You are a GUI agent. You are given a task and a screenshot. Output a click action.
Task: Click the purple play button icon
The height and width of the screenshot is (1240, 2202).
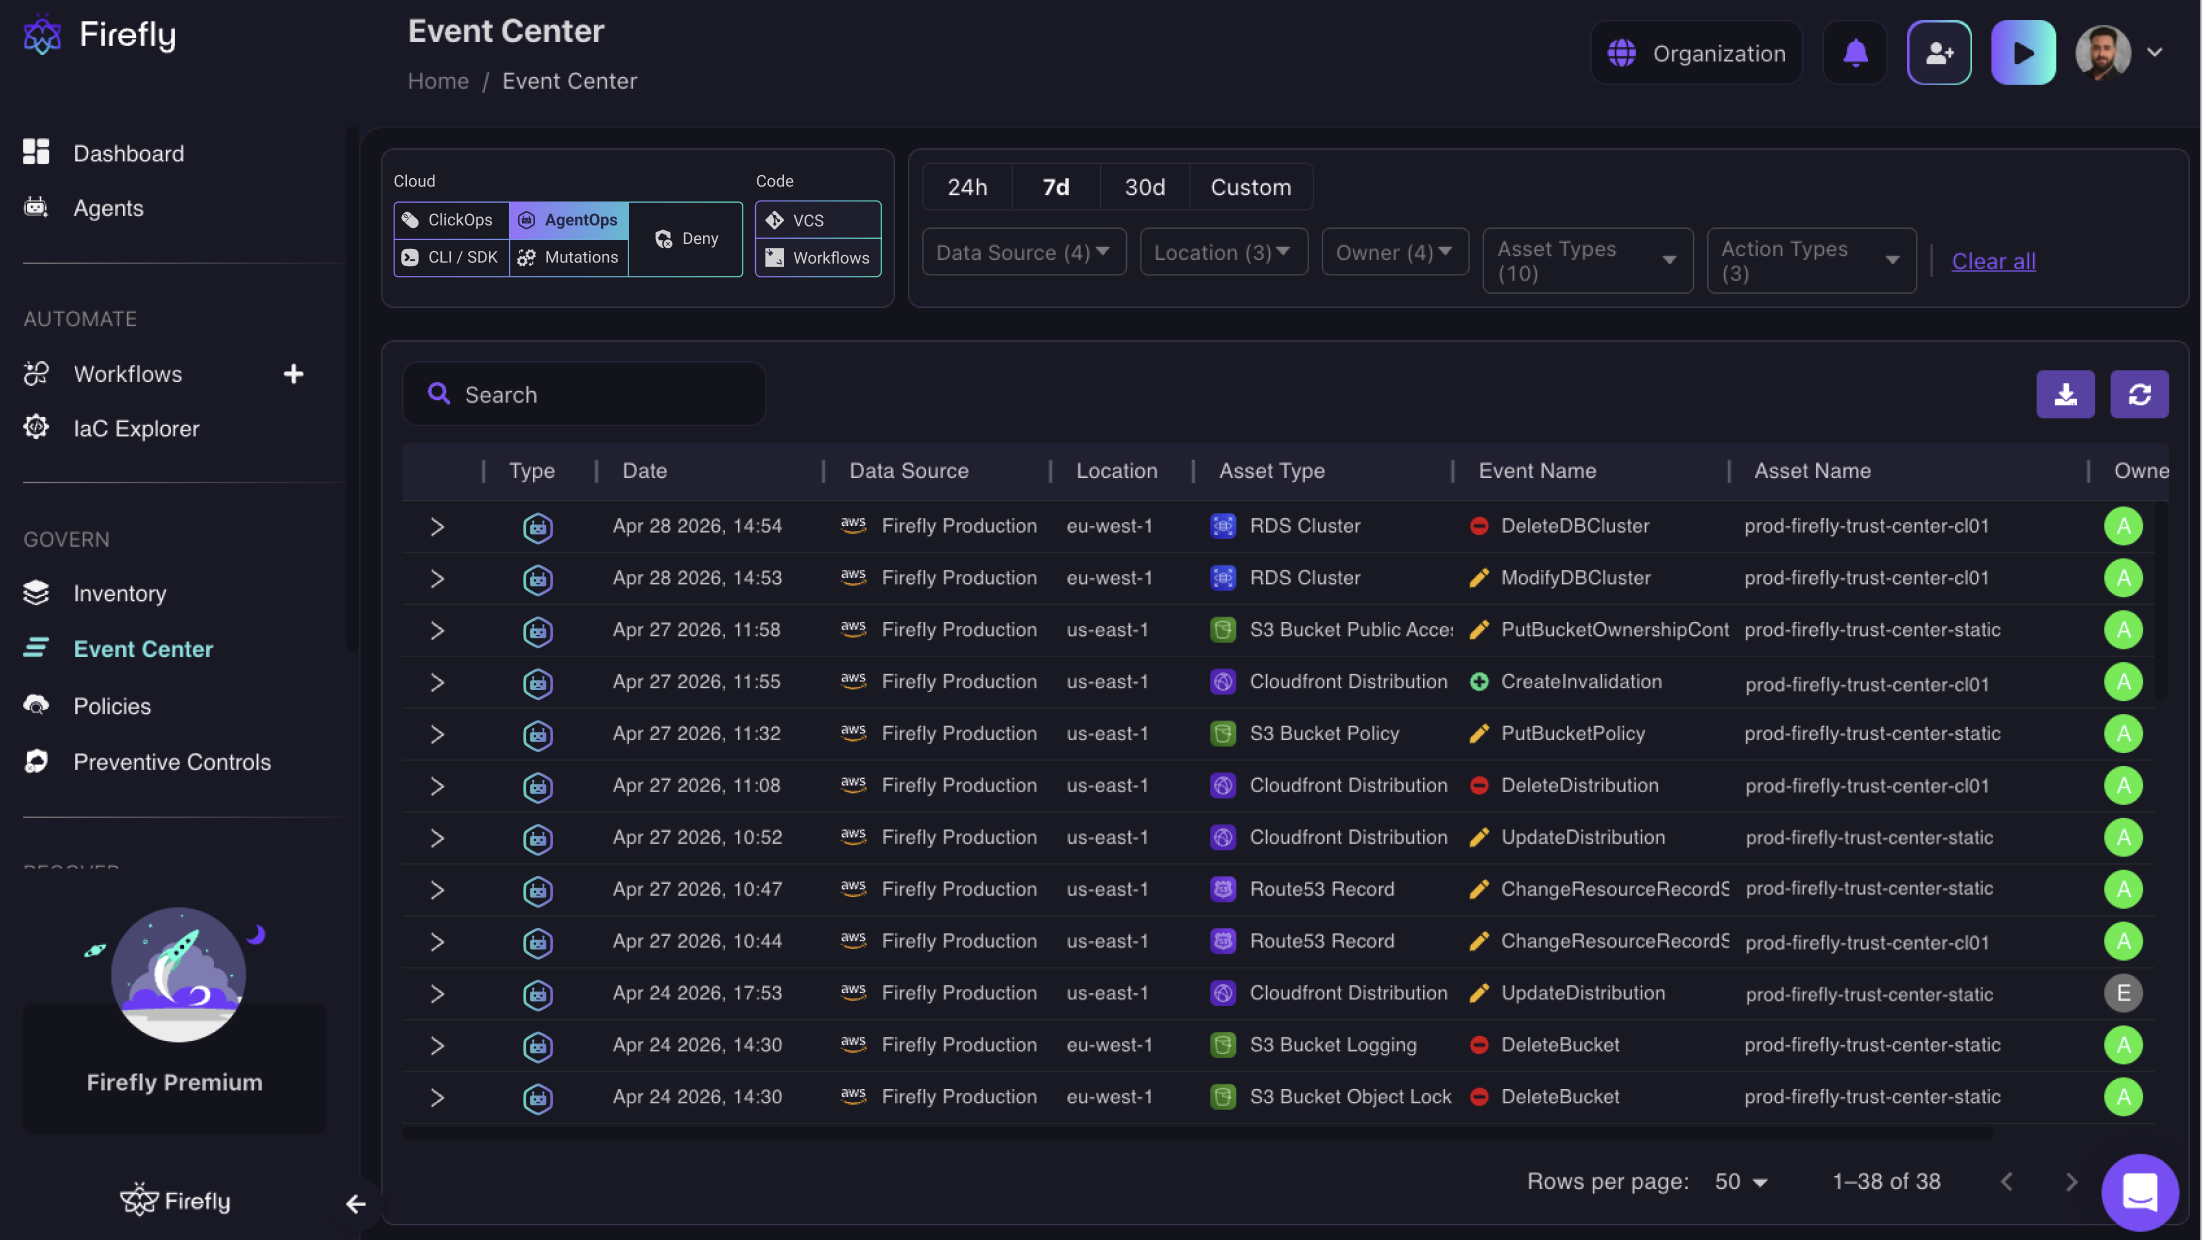coord(2023,53)
